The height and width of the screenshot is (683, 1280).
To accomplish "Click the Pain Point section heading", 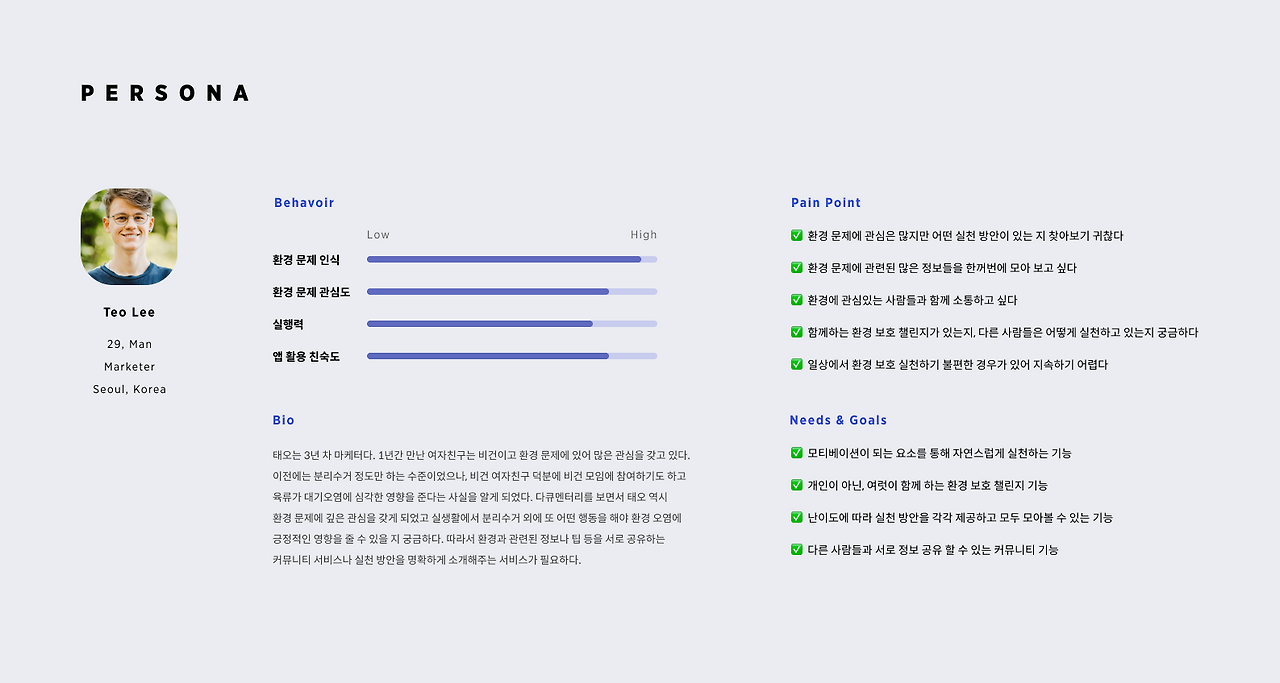I will coord(826,203).
